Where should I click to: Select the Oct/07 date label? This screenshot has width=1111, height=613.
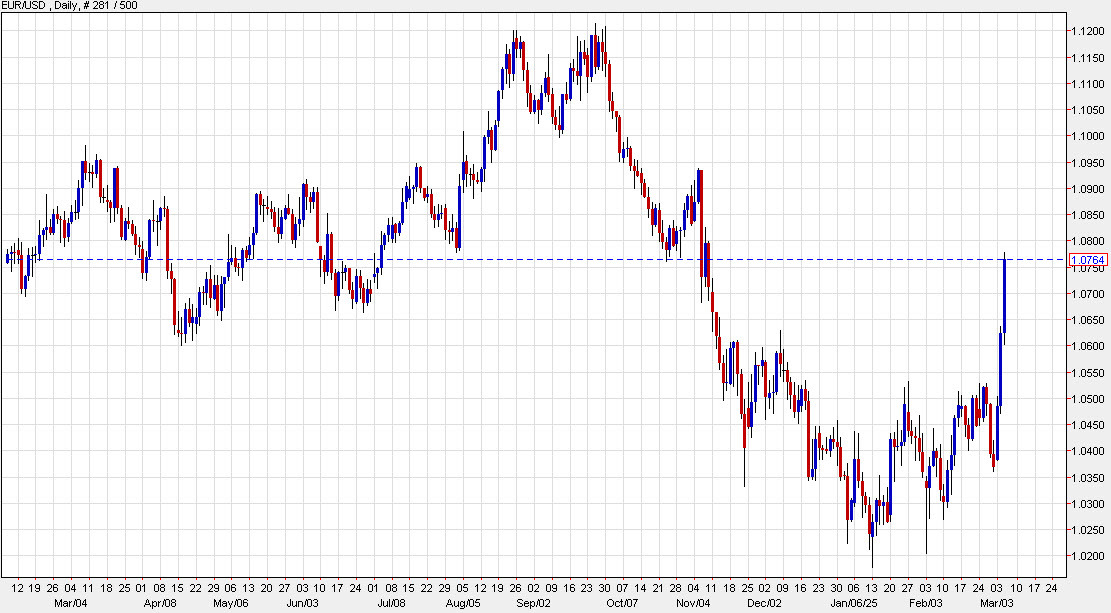[x=623, y=603]
